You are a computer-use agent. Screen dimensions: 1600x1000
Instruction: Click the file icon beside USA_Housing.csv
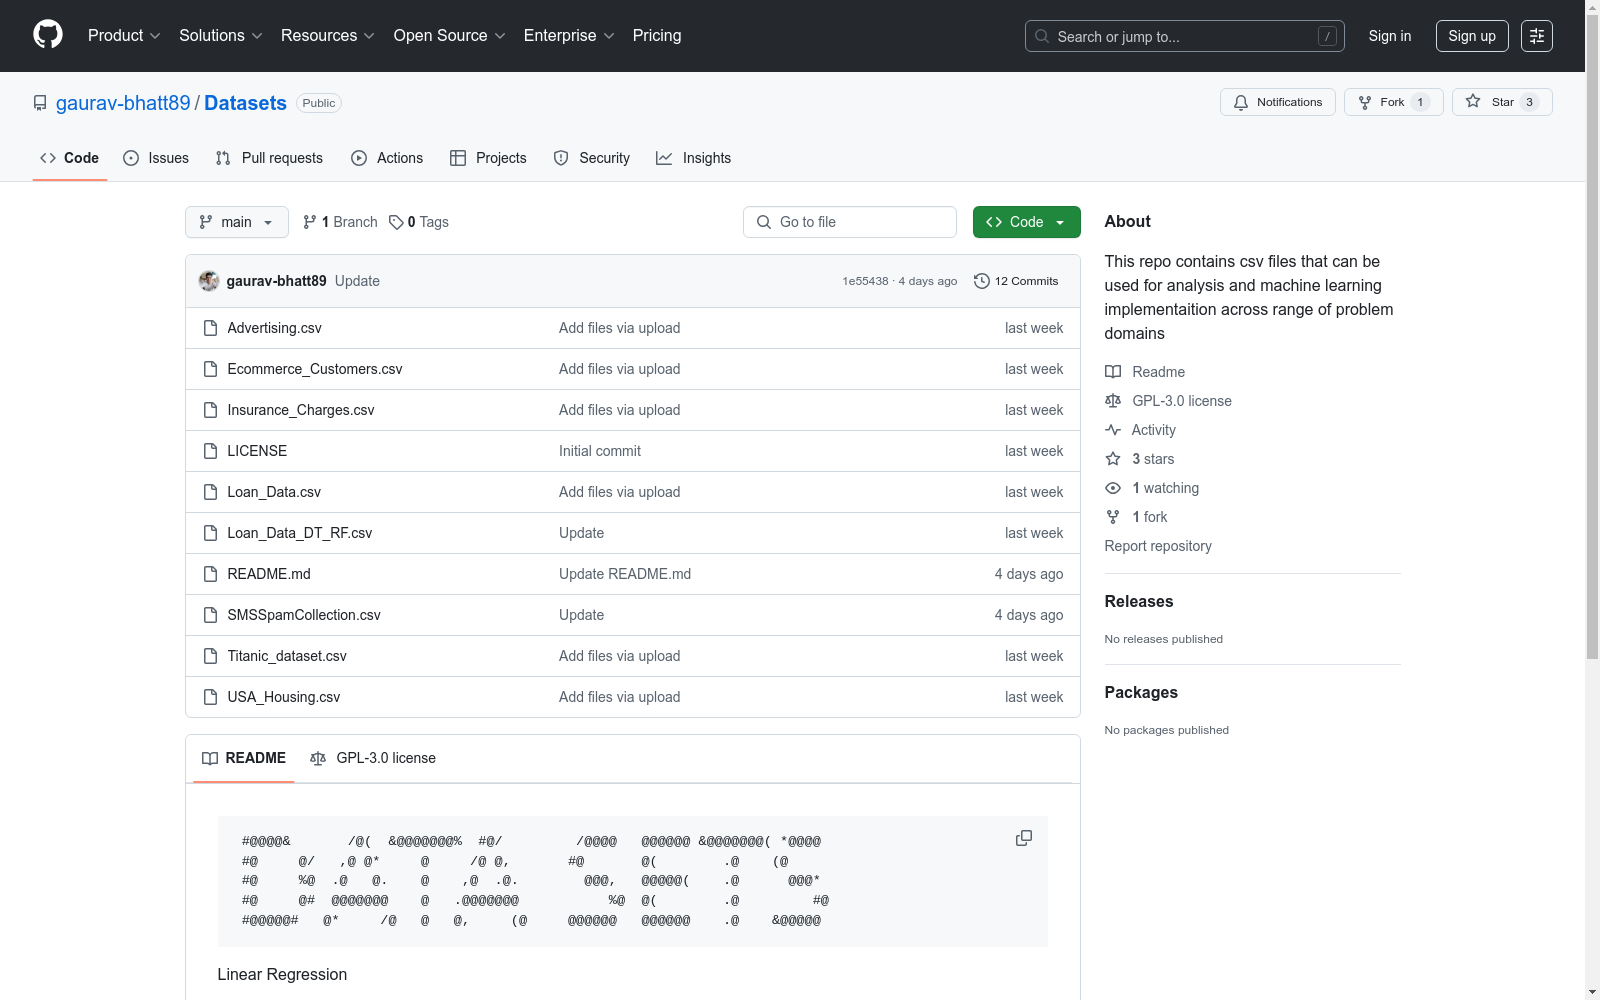[210, 697]
